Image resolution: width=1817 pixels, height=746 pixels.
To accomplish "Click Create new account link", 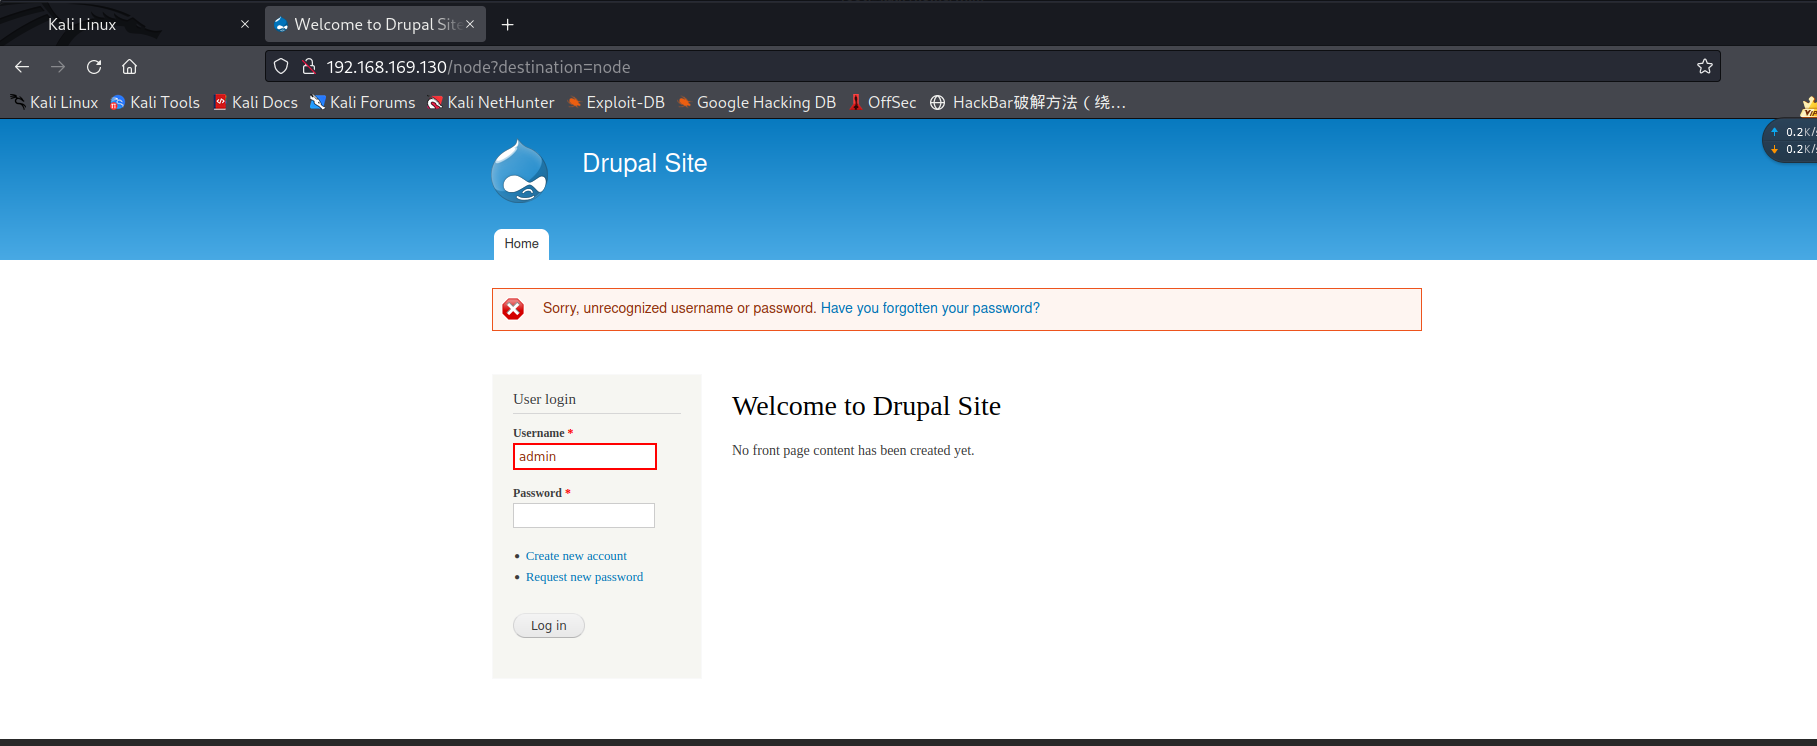I will 576,556.
